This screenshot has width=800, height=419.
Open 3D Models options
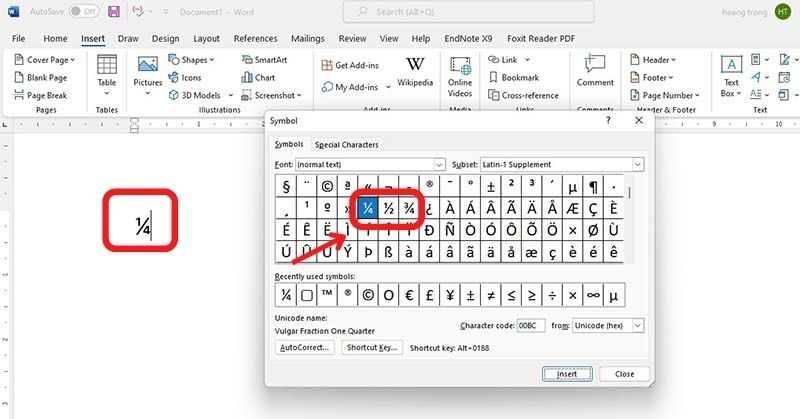tap(201, 95)
